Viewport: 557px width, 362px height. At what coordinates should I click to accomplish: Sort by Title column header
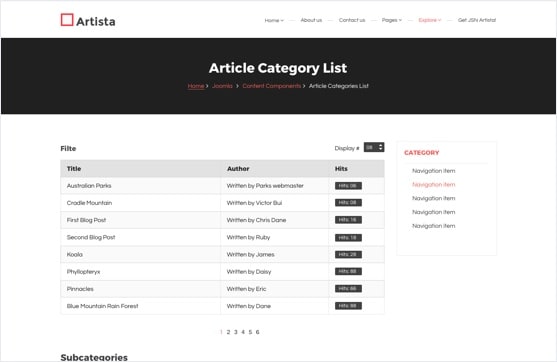(74, 169)
